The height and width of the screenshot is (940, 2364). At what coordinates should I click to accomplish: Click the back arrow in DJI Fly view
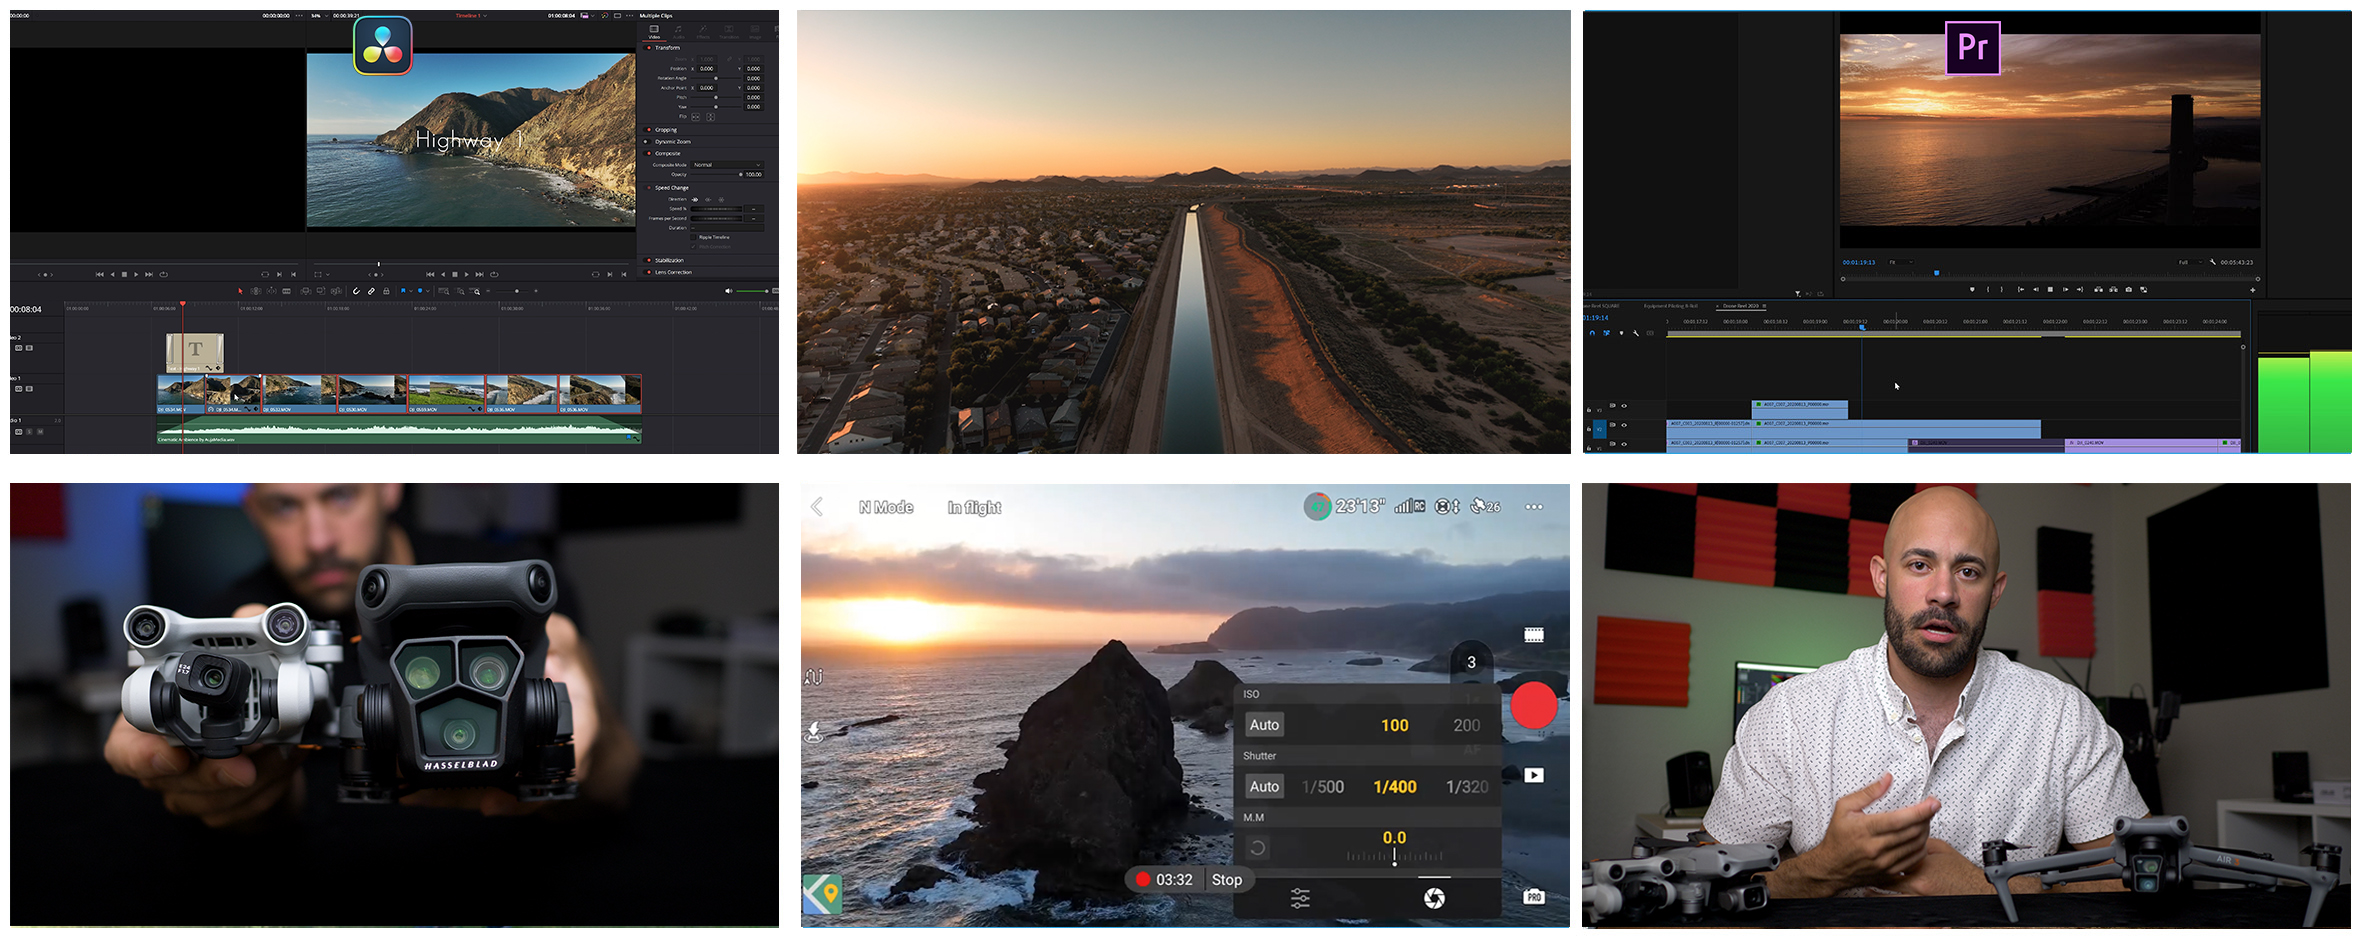click(x=817, y=507)
